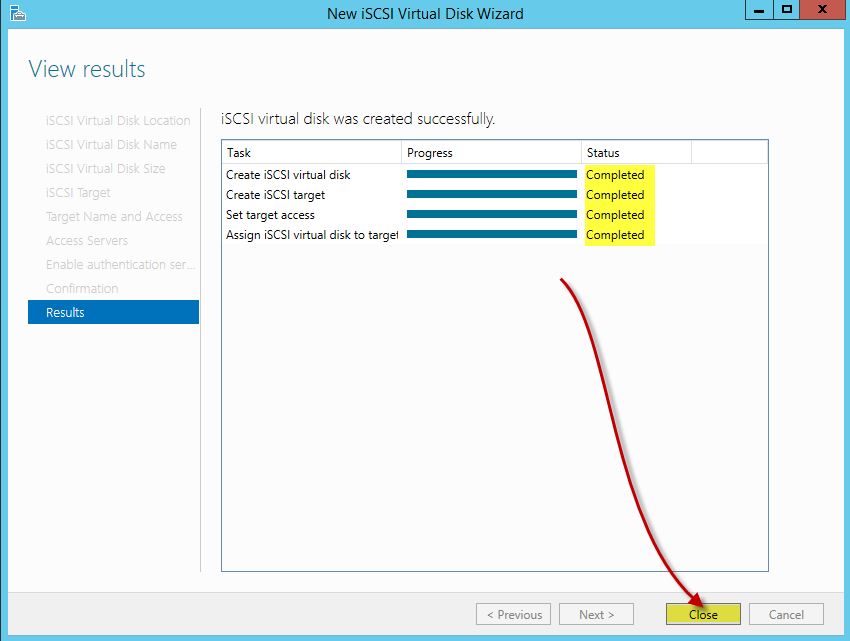Click the 'View results' heading
Image resolution: width=850 pixels, height=641 pixels.
pyautogui.click(x=87, y=69)
